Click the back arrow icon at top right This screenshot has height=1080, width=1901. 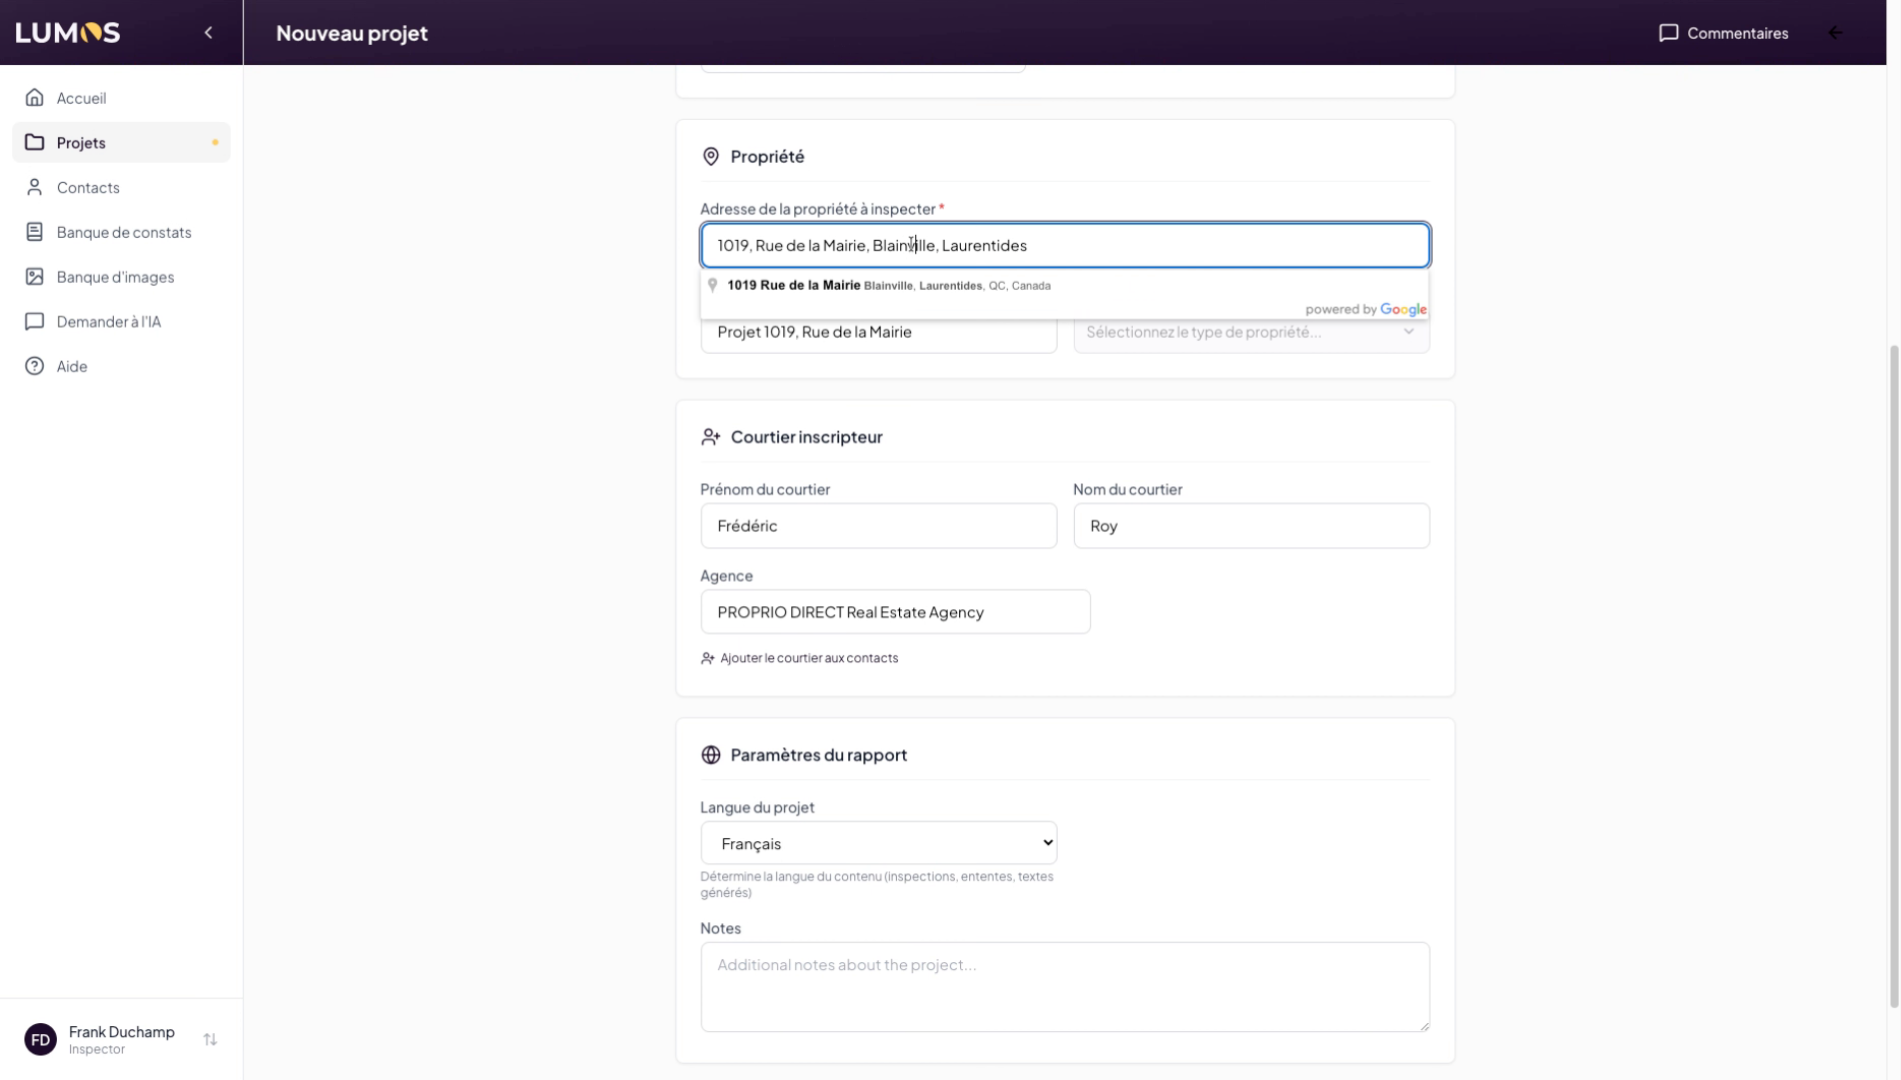click(x=1835, y=33)
